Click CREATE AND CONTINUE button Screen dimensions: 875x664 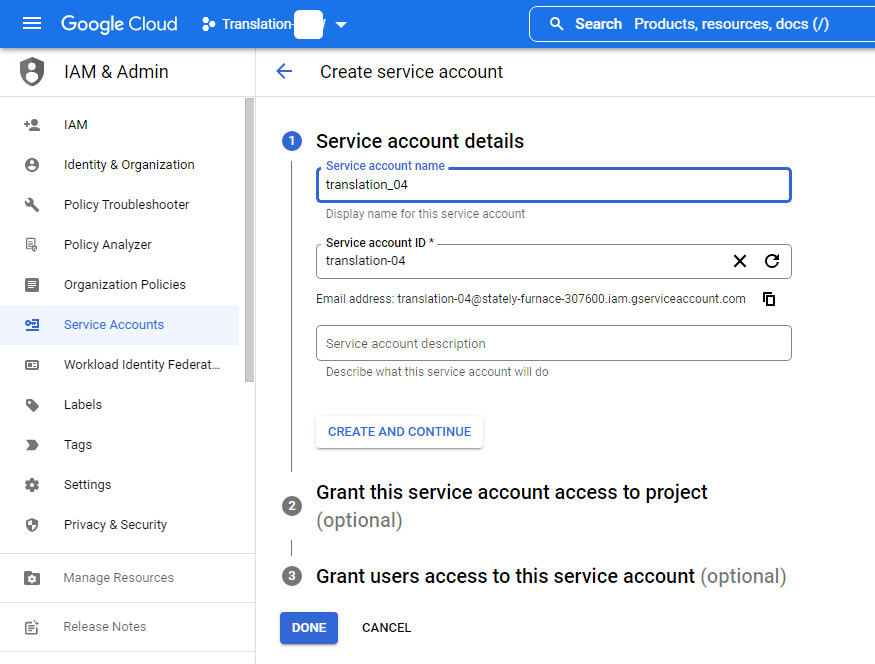400,432
